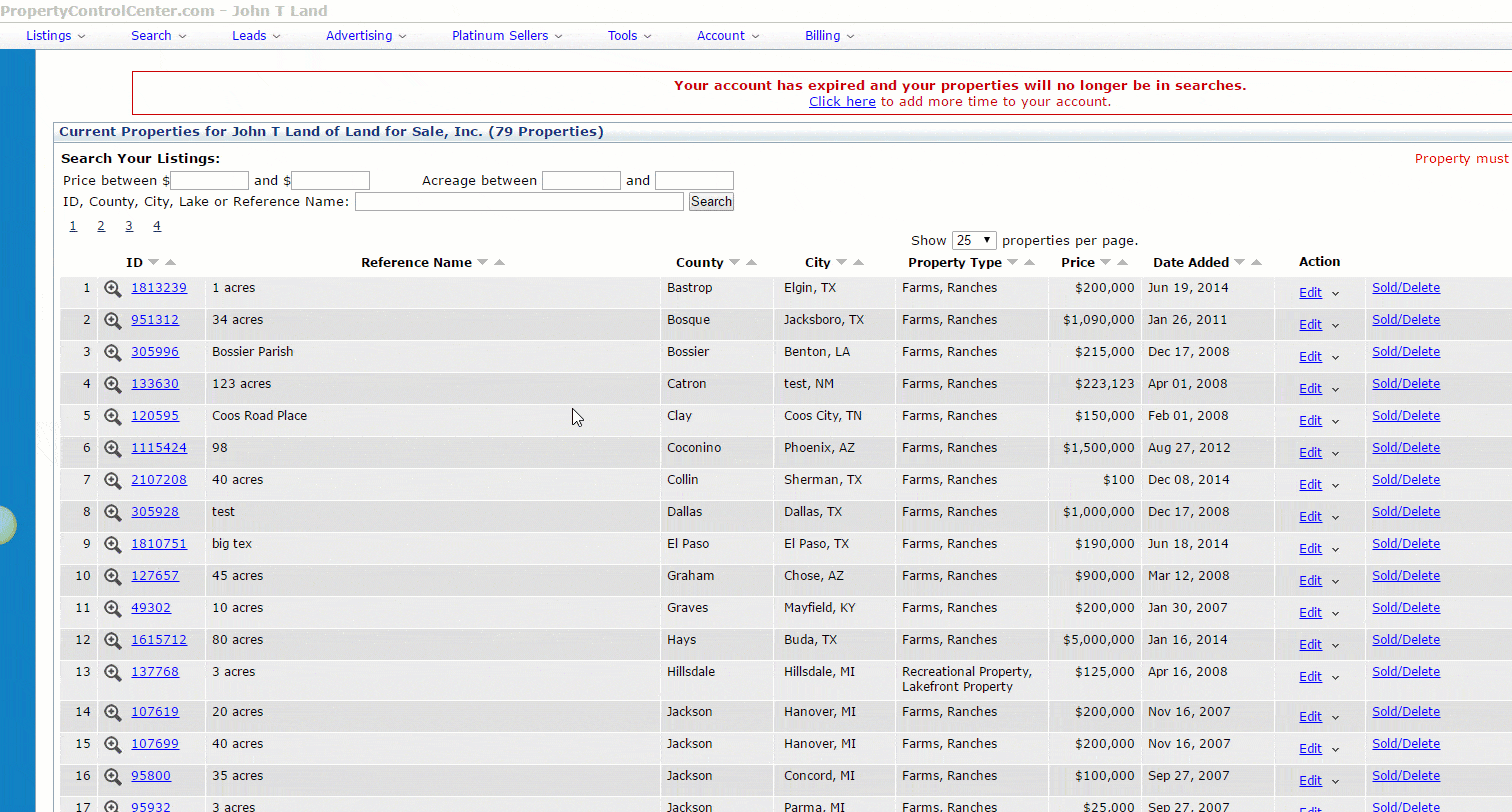Sold/Delete the Dallas, TX listing
This screenshot has height=812, width=1512.
click(1406, 511)
